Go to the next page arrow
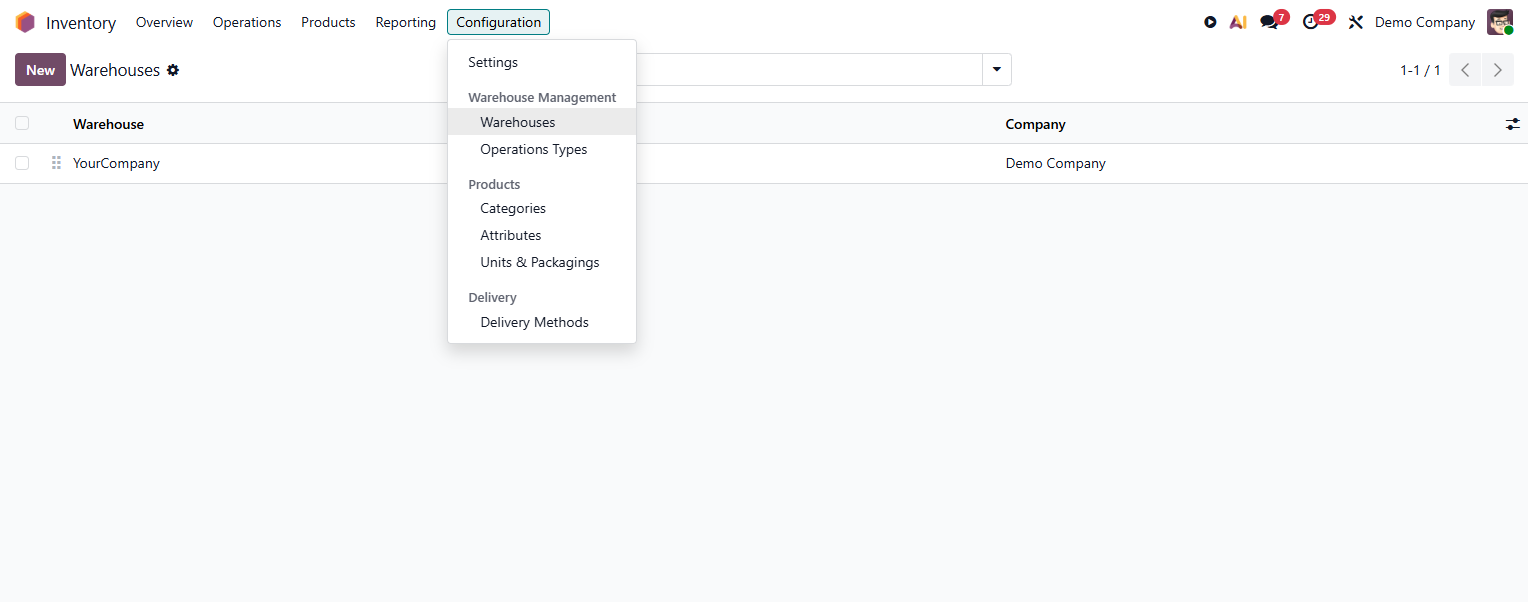Screen dimensions: 1528x602 pyautogui.click(x=1497, y=70)
